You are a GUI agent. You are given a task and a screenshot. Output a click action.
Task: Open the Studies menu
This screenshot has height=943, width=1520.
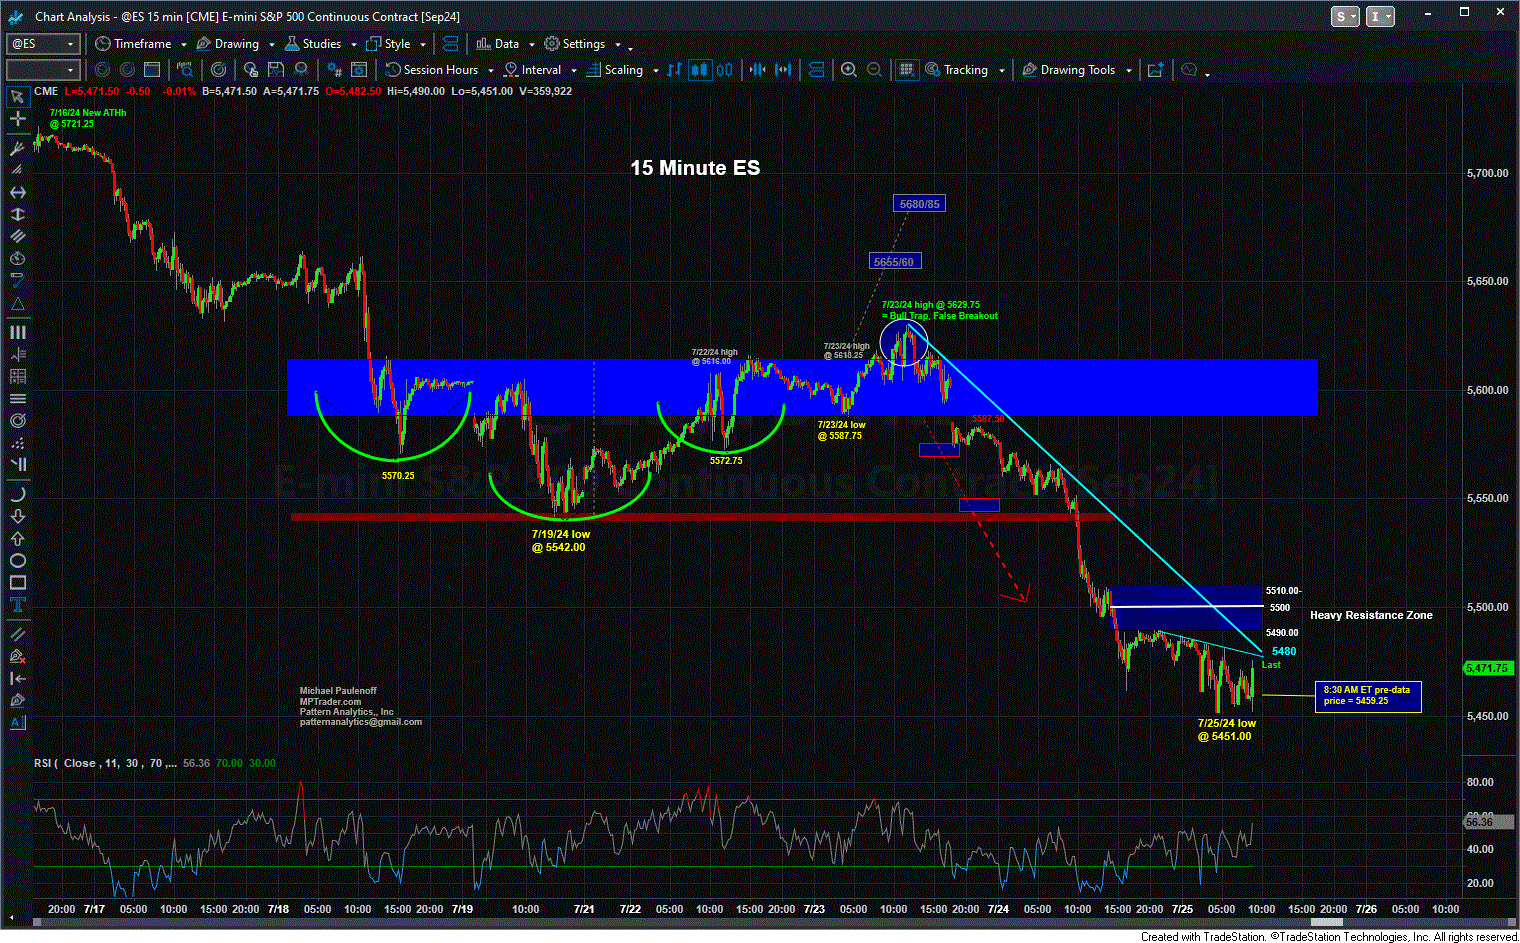coord(313,44)
